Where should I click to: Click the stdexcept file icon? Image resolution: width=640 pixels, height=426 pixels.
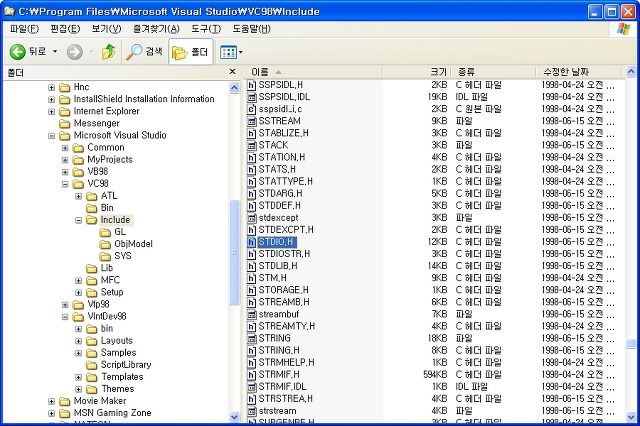pos(252,218)
